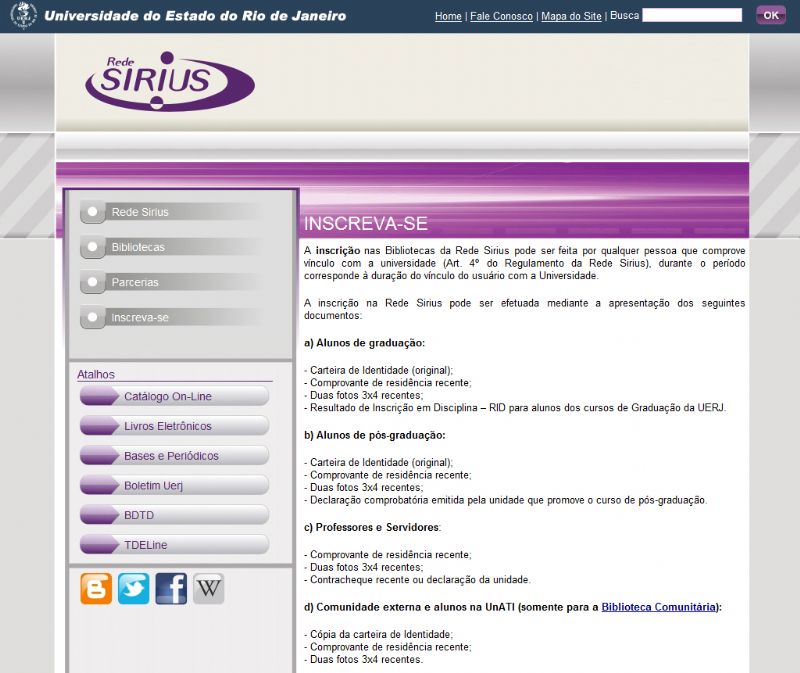
Task: Click 'b) Alunos de pós-graduação:' heading
Action: [374, 435]
